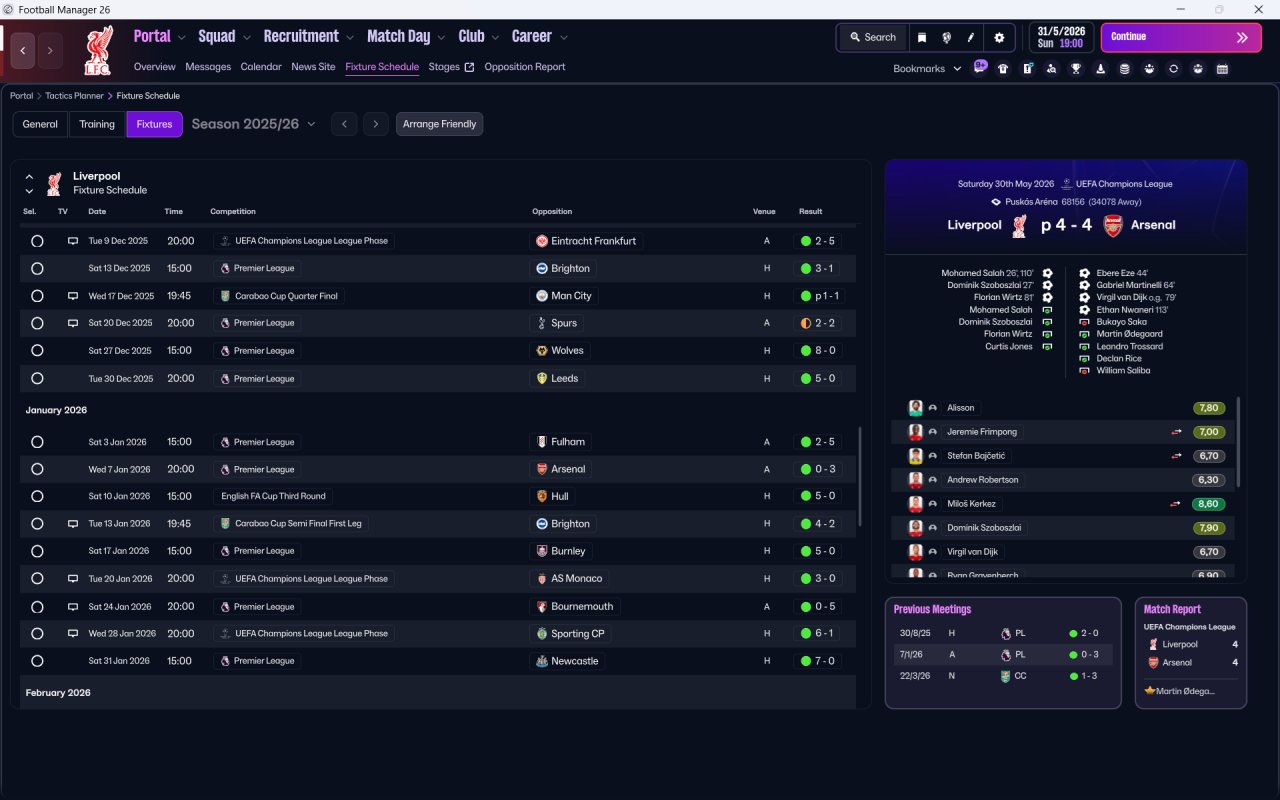1280x800 pixels.
Task: Open the calendar grid icon shortcut
Action: point(1222,69)
